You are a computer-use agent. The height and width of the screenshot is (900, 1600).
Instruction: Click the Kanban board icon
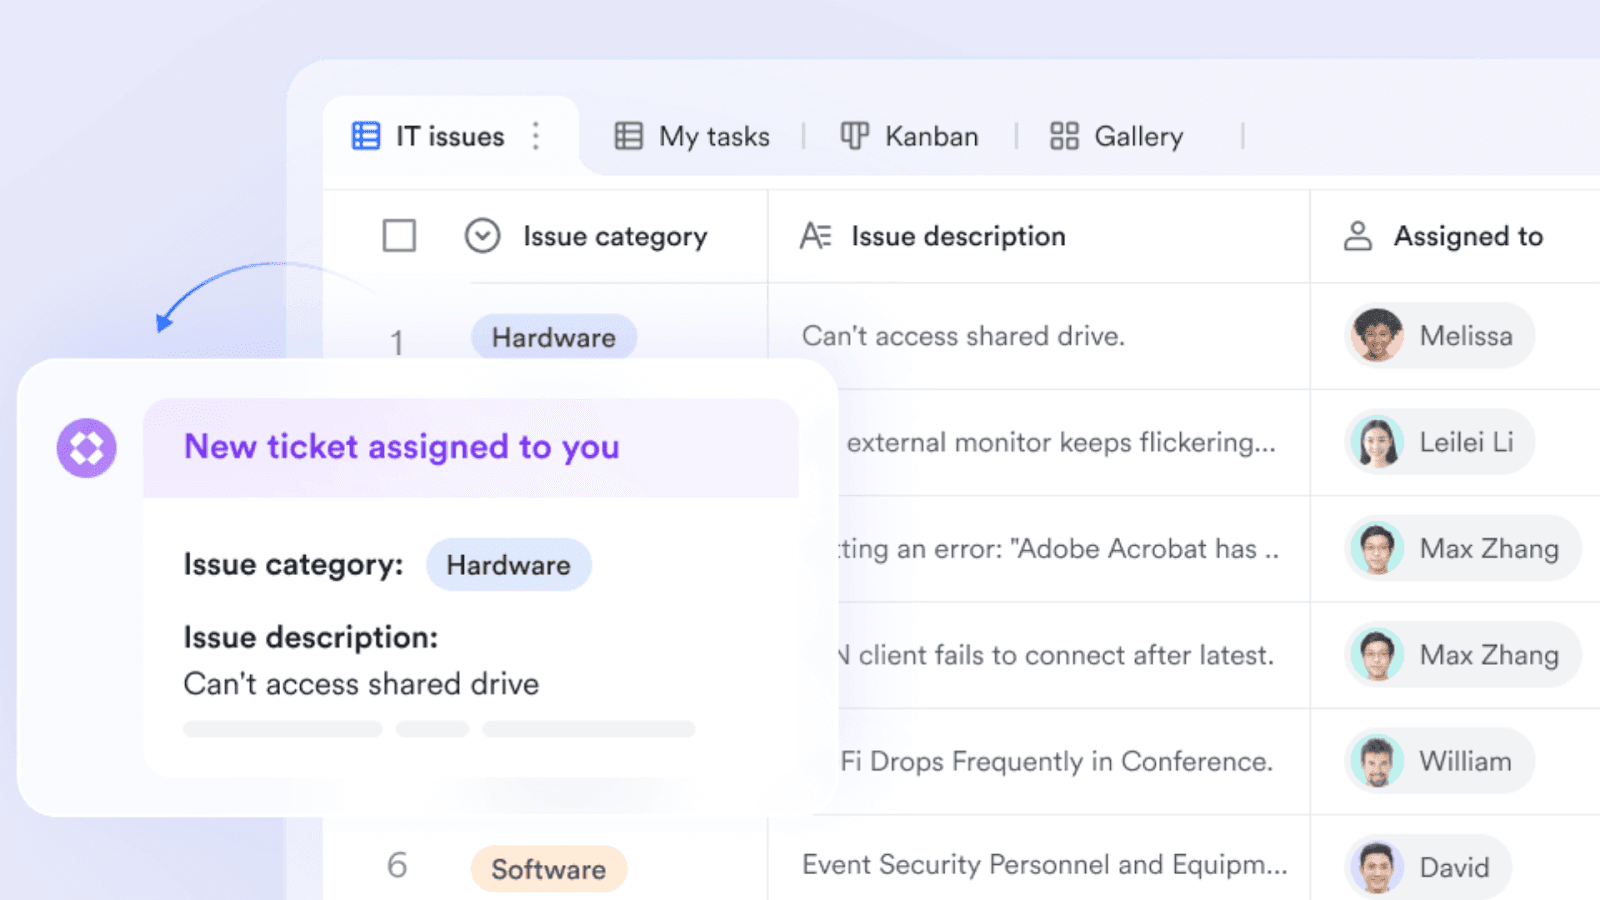(x=854, y=135)
